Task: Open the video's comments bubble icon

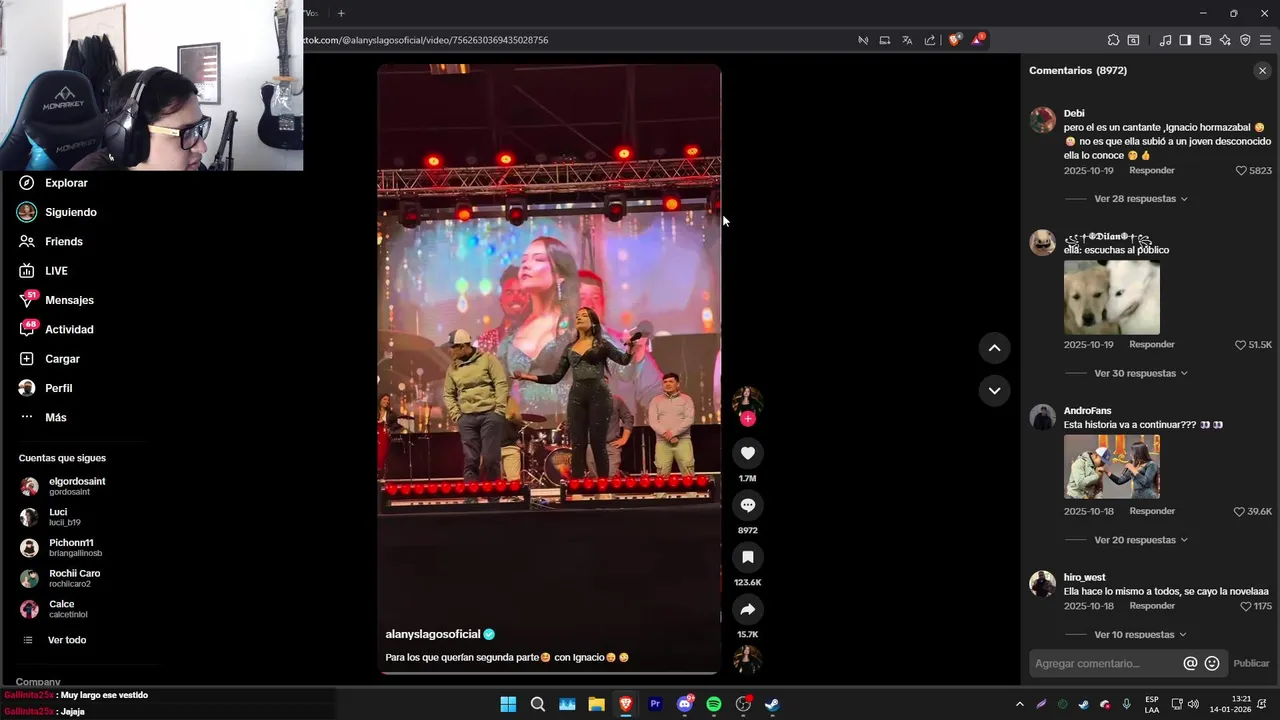Action: (747, 505)
